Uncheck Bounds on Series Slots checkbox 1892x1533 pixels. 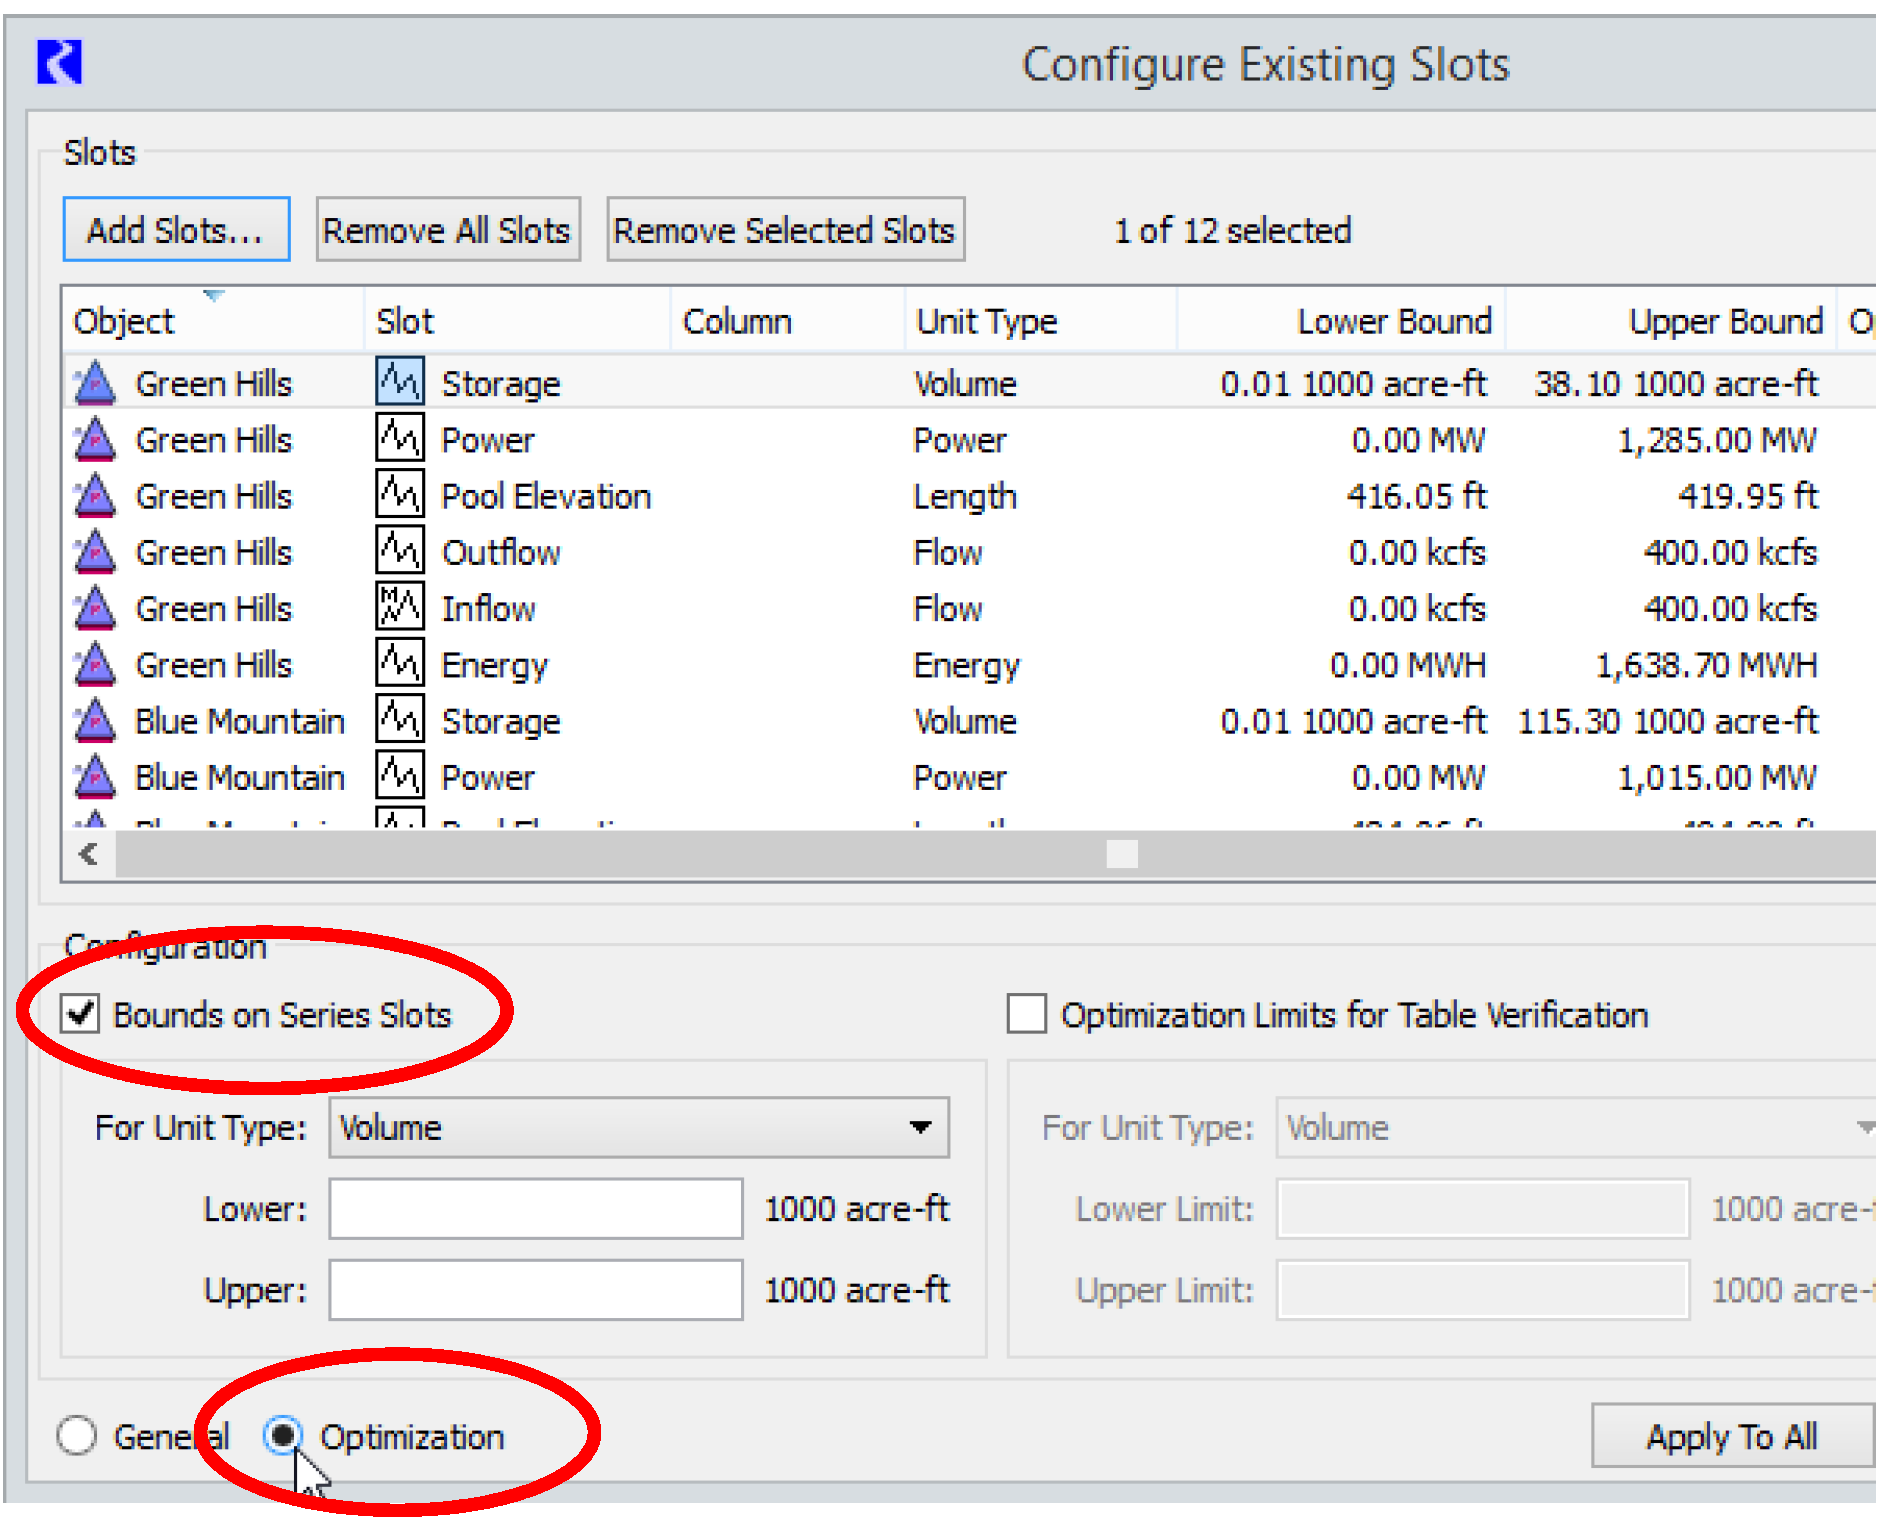coord(80,1014)
